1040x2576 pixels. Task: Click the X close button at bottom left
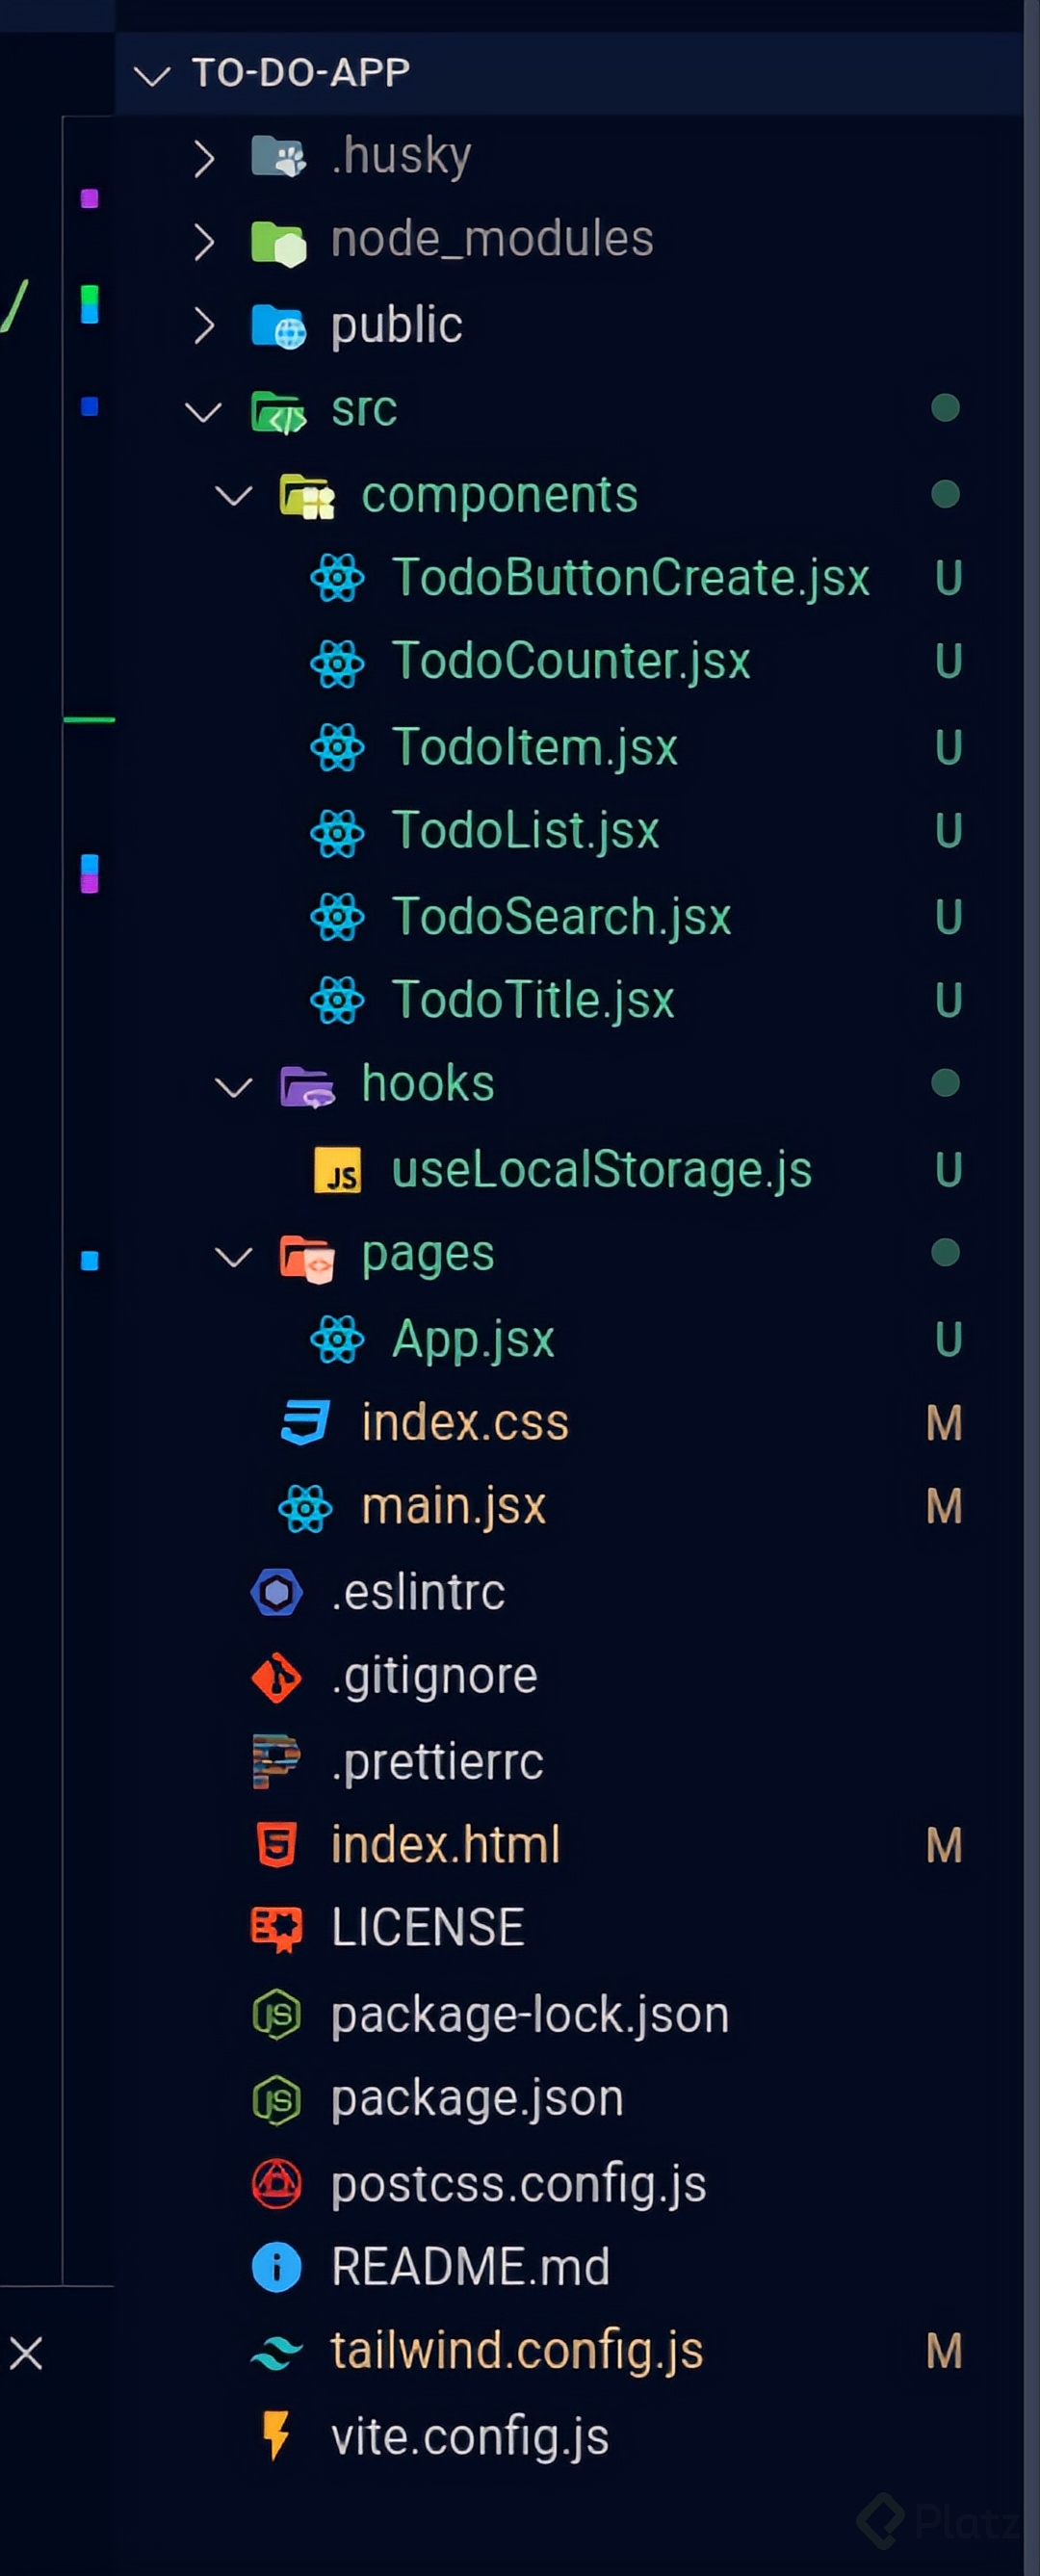click(x=26, y=2353)
